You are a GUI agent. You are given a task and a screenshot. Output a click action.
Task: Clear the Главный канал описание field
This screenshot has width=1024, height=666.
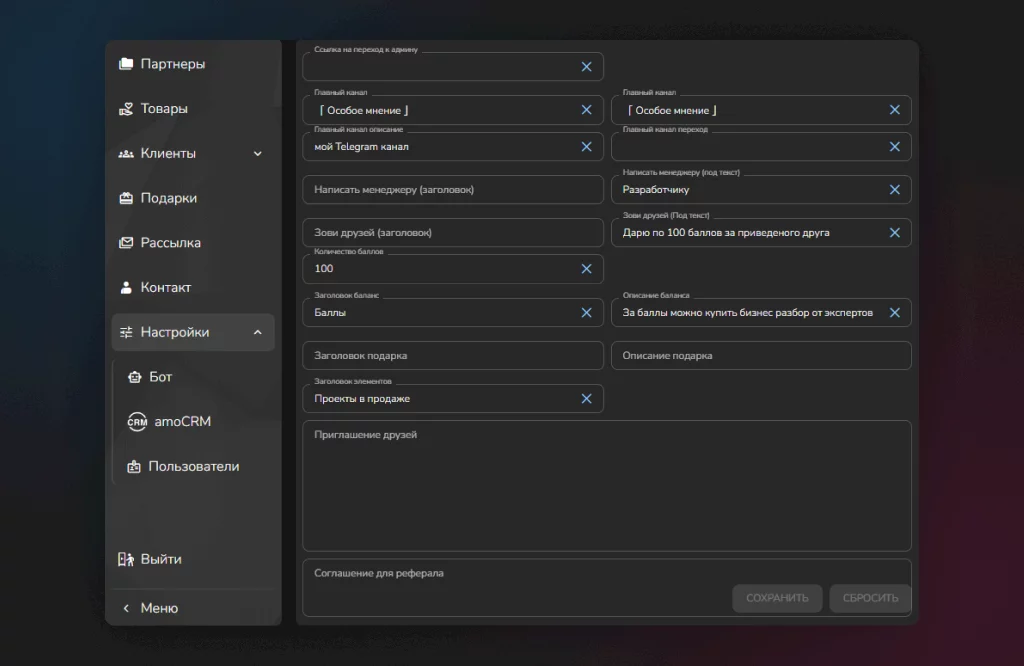point(586,147)
